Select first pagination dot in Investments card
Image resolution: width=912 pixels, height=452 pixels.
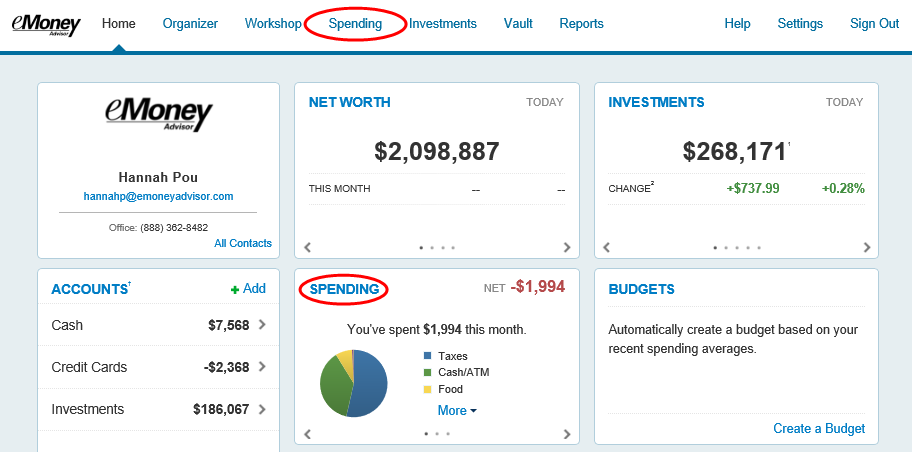pos(715,247)
